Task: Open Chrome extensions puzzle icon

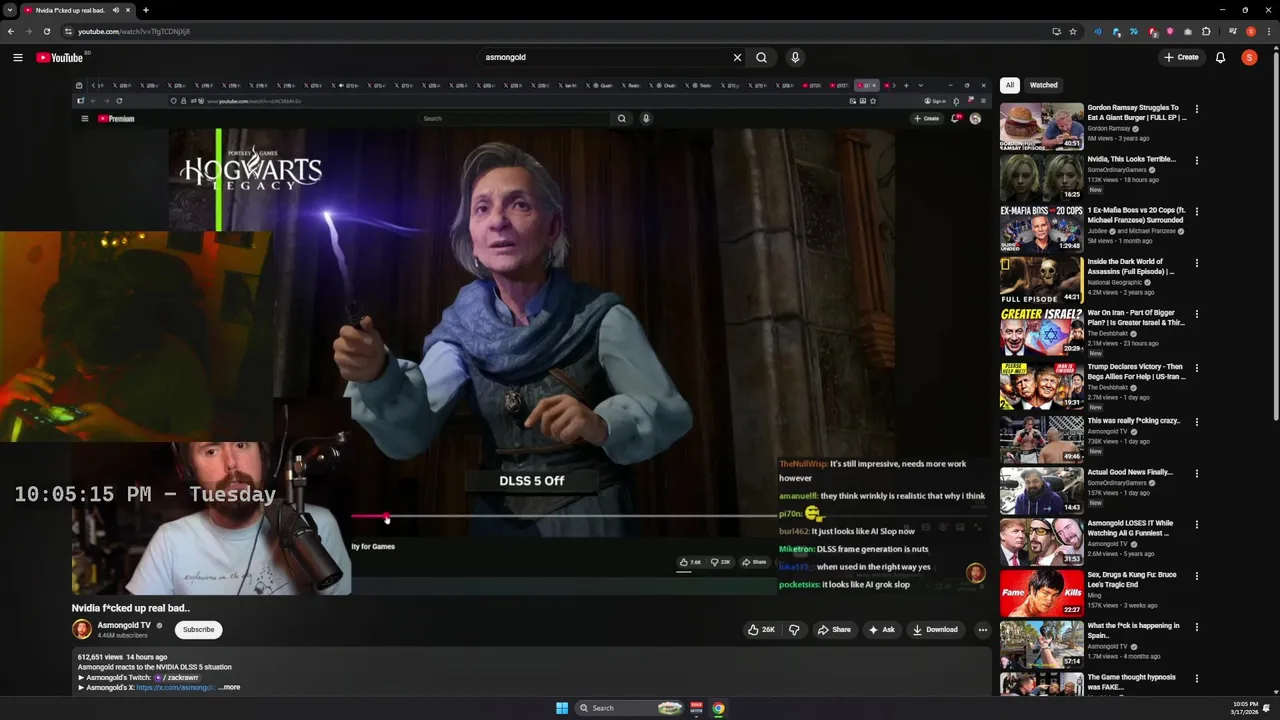Action: point(1206,31)
